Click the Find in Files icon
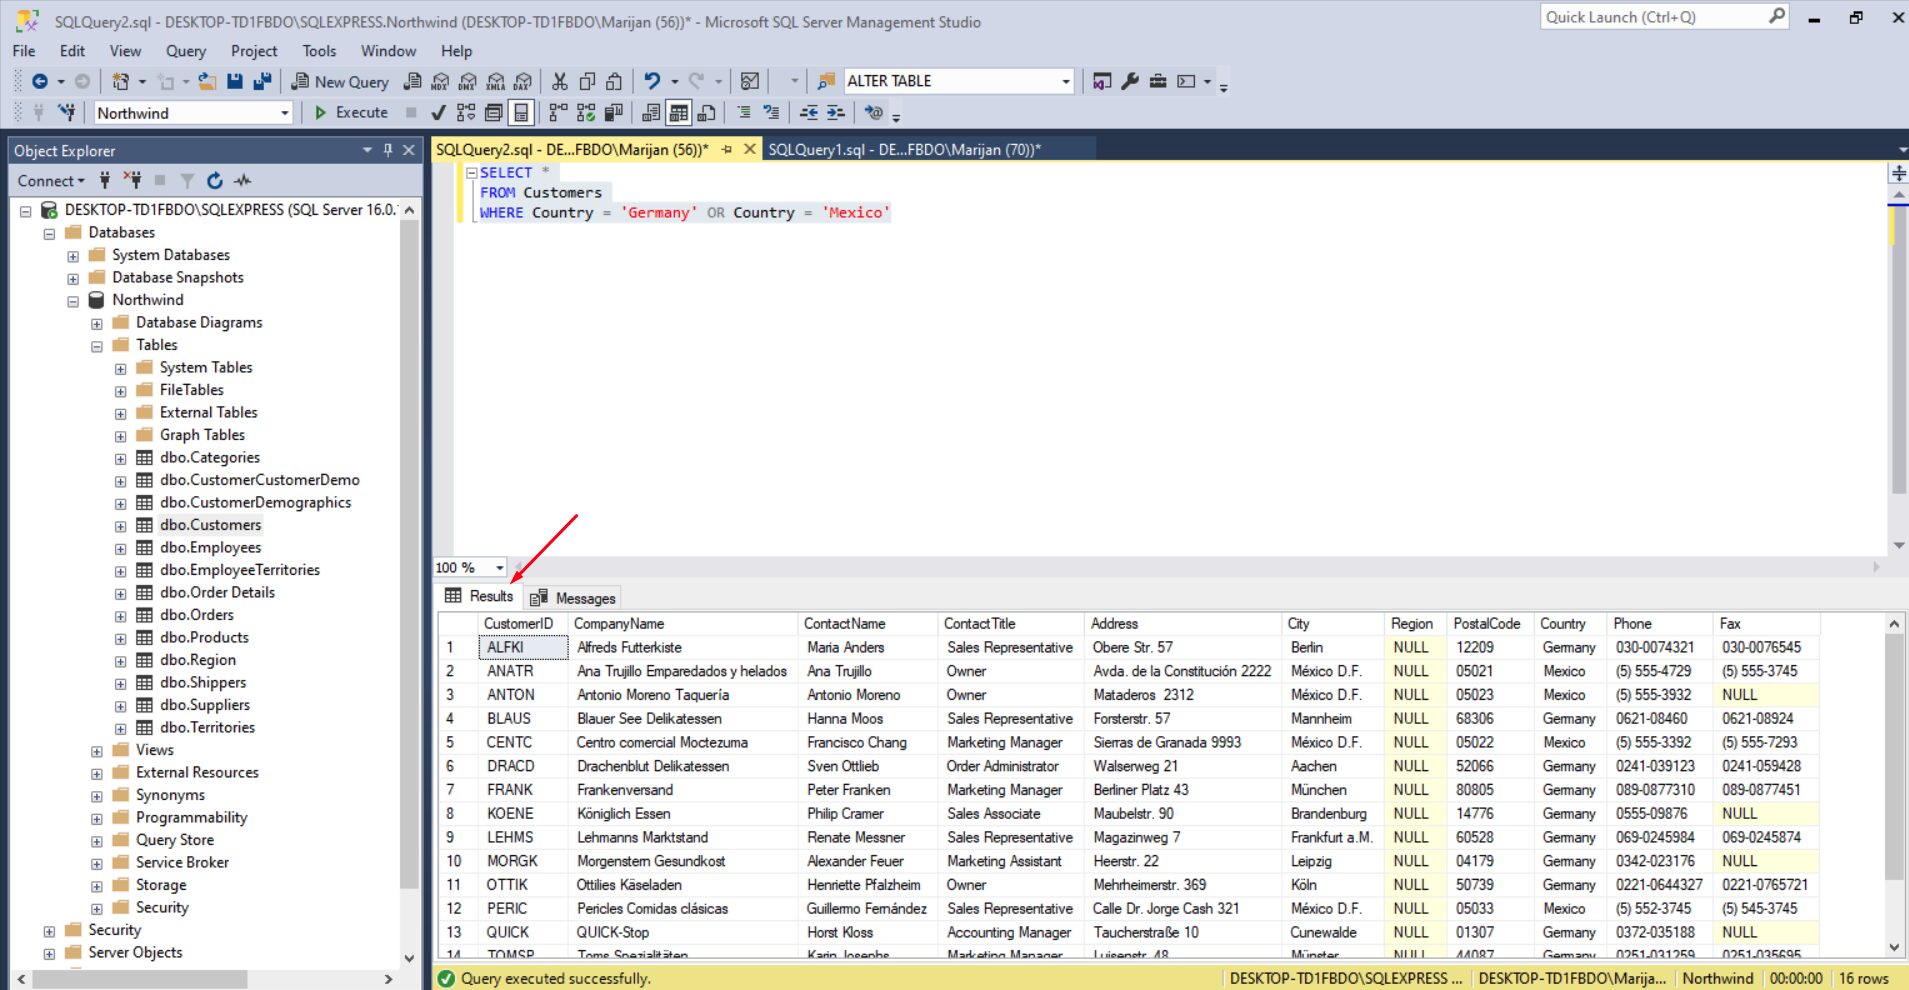1909x990 pixels. 826,81
